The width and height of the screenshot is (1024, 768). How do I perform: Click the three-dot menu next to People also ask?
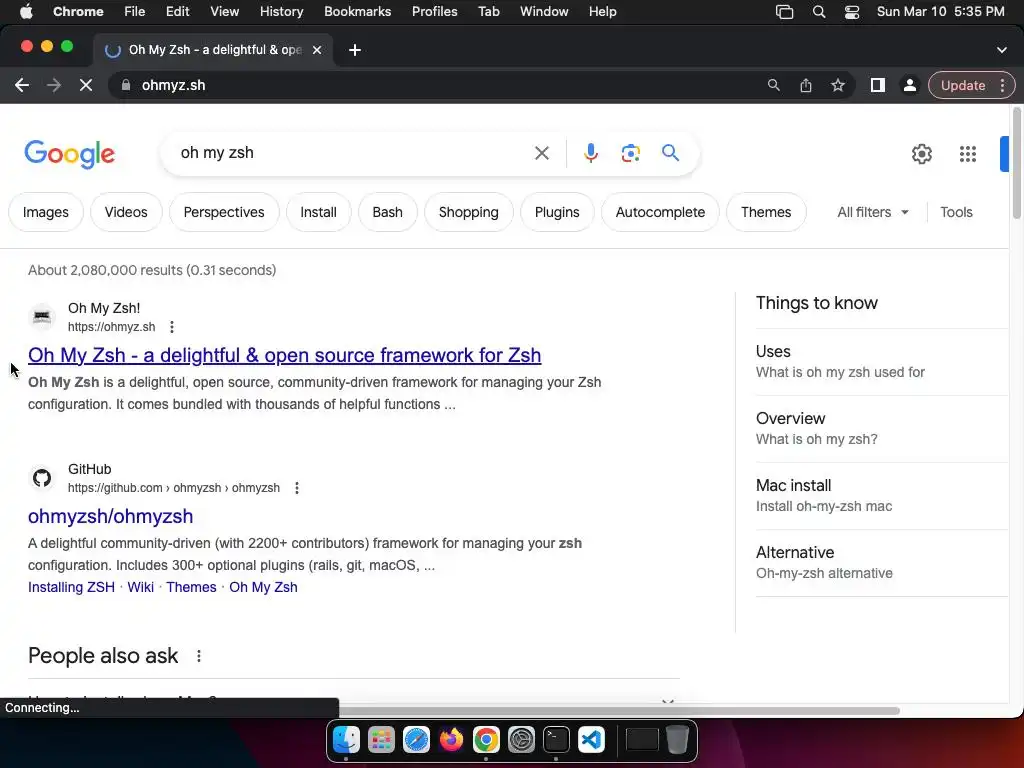click(x=199, y=656)
